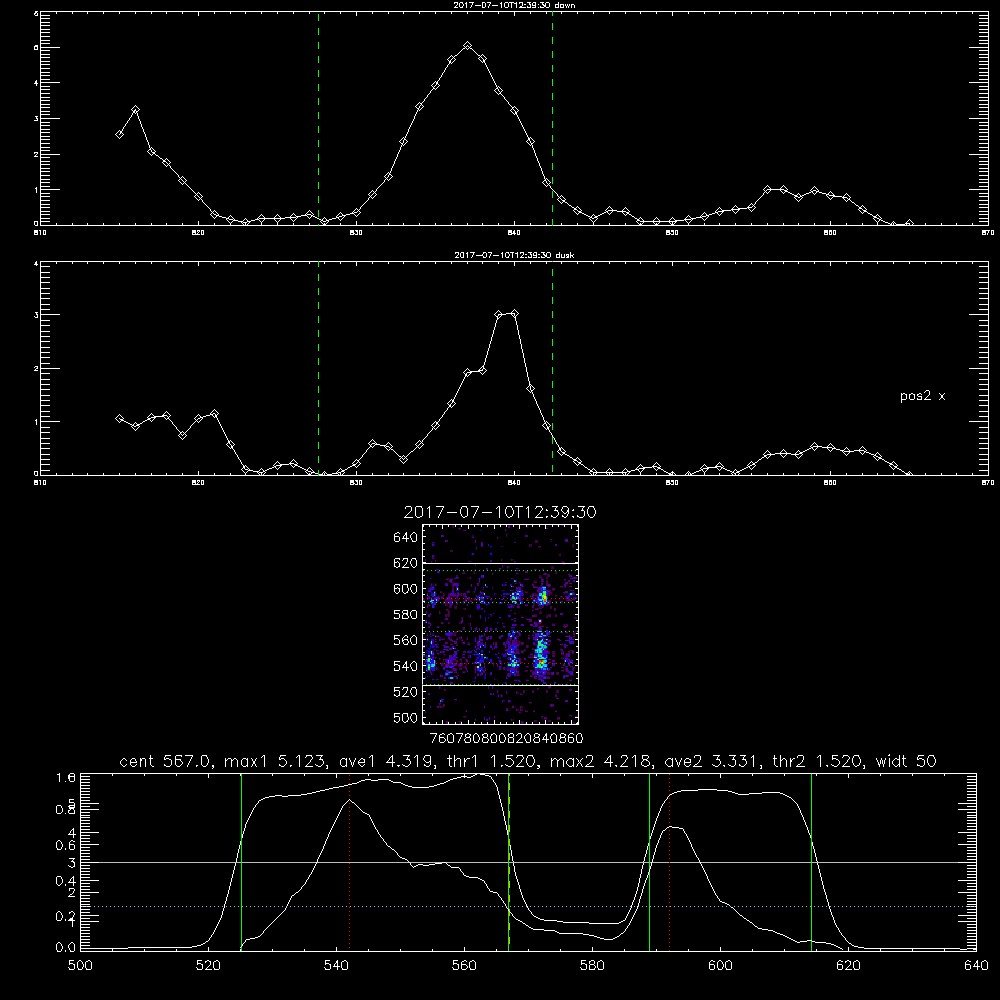The height and width of the screenshot is (1000, 1000).
Task: Click the 540 label on bottom profile x-axis
Action: coord(336,966)
